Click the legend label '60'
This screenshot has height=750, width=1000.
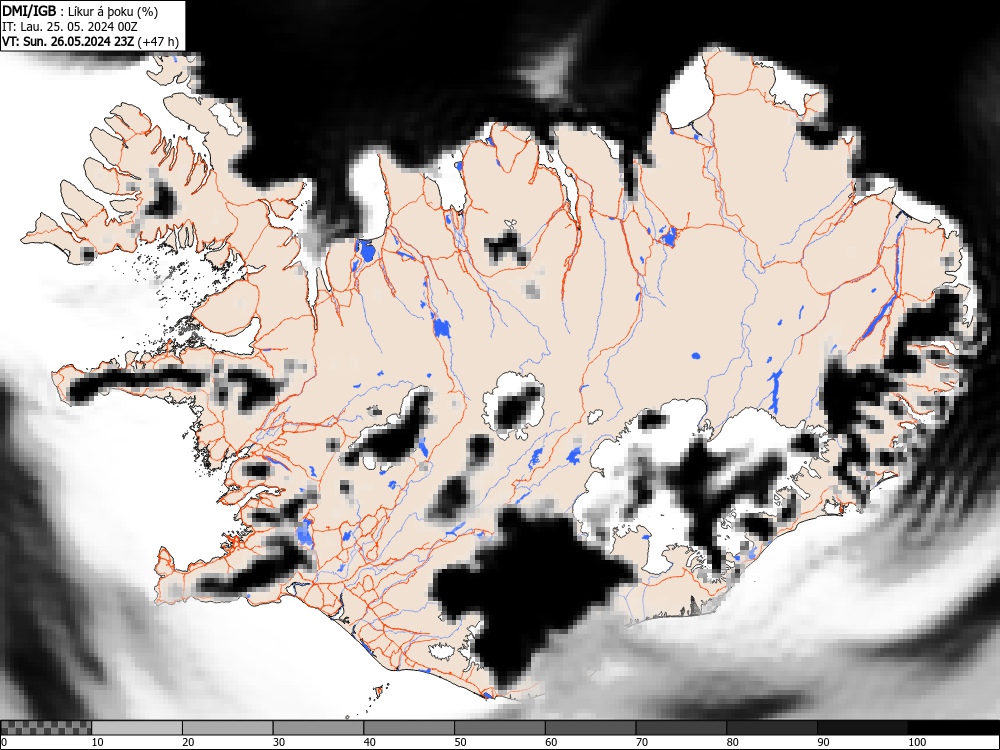[x=550, y=742]
